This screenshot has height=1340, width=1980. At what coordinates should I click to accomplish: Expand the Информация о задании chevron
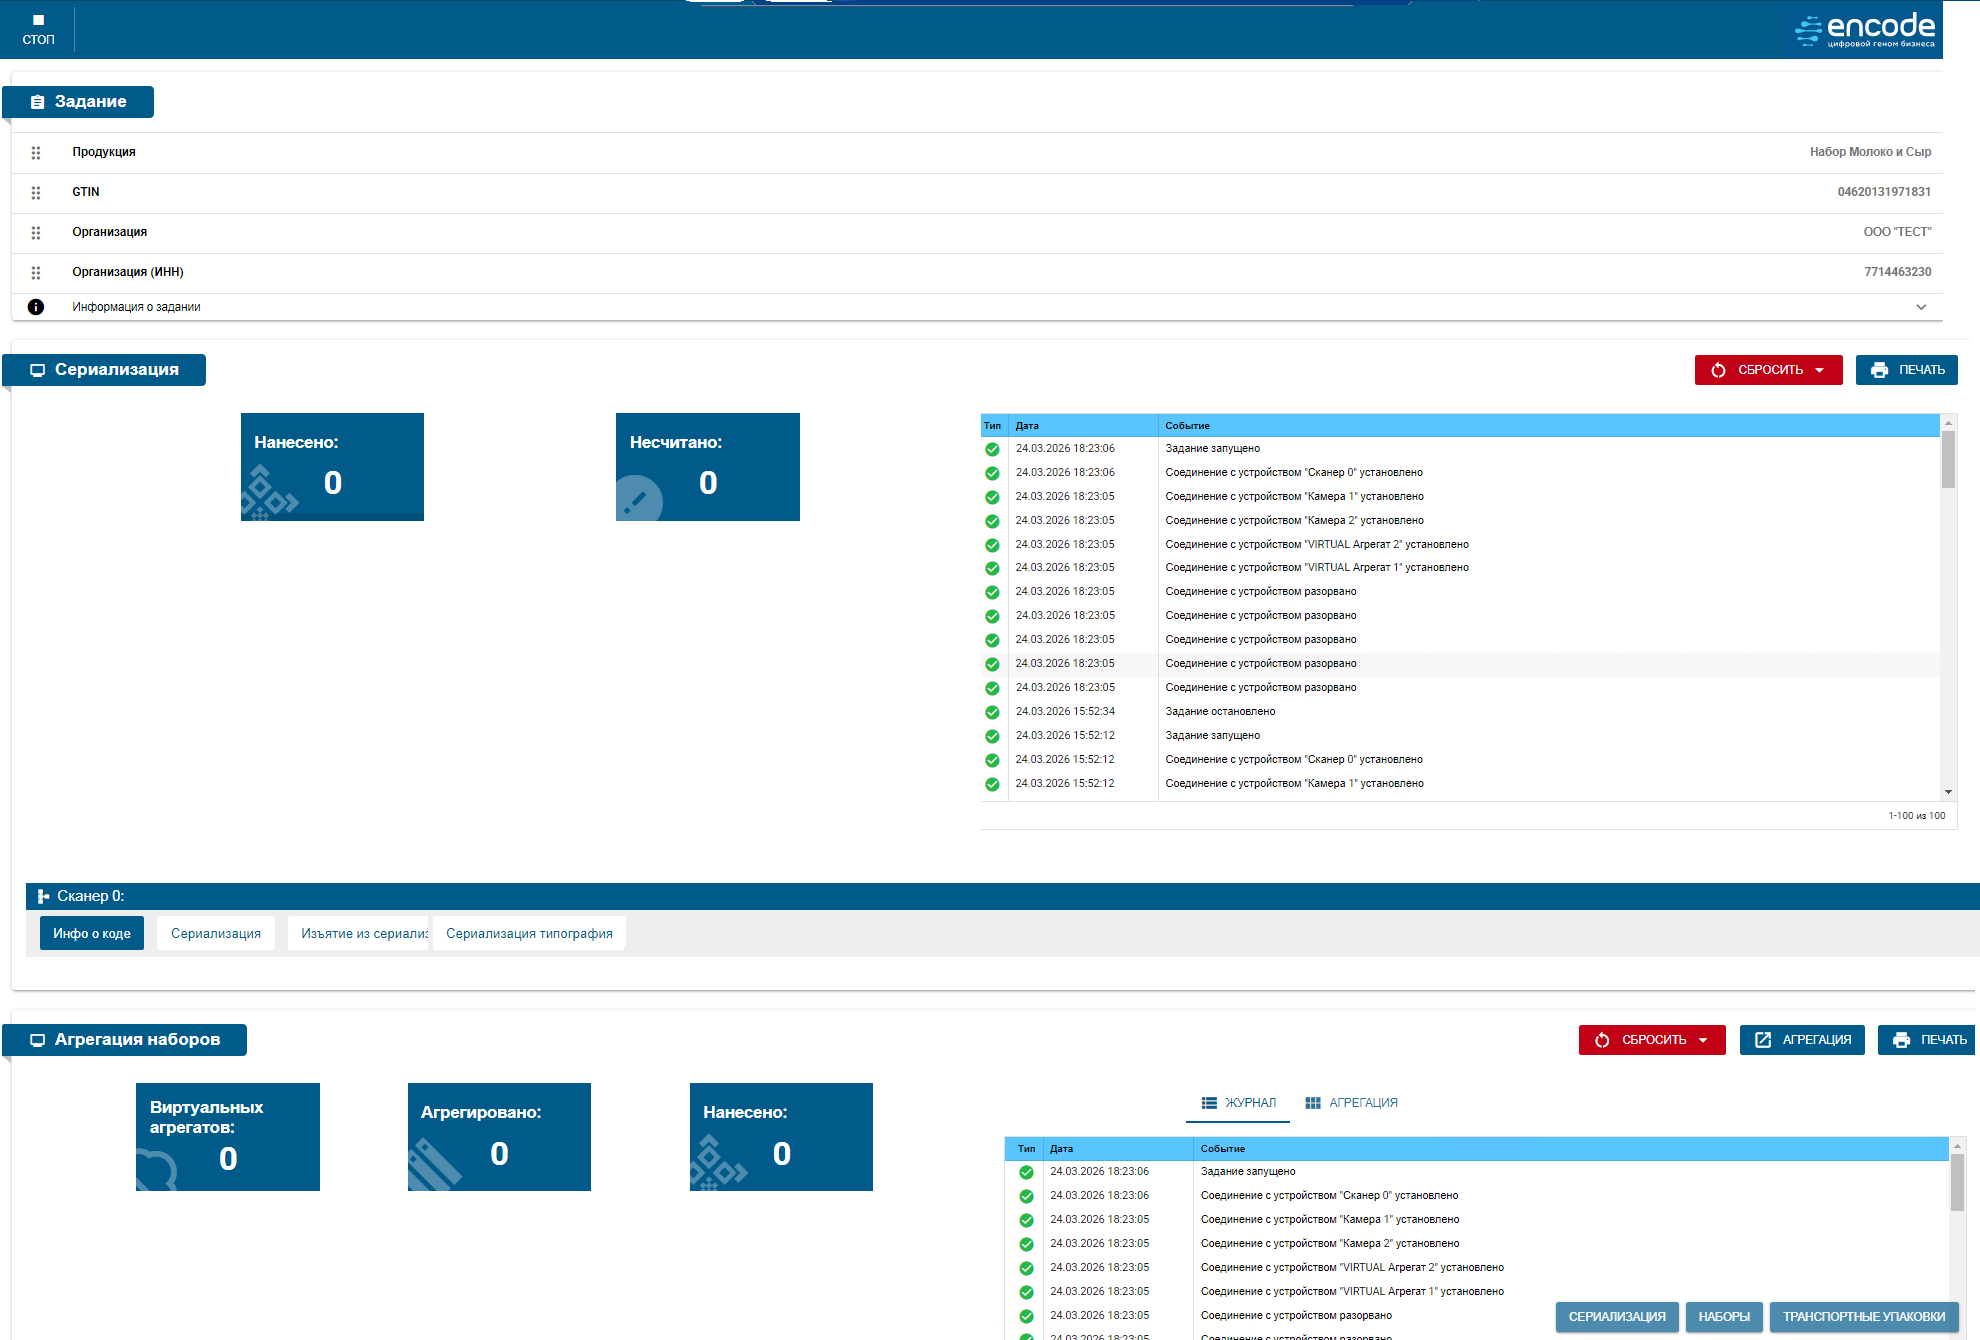pos(1921,307)
